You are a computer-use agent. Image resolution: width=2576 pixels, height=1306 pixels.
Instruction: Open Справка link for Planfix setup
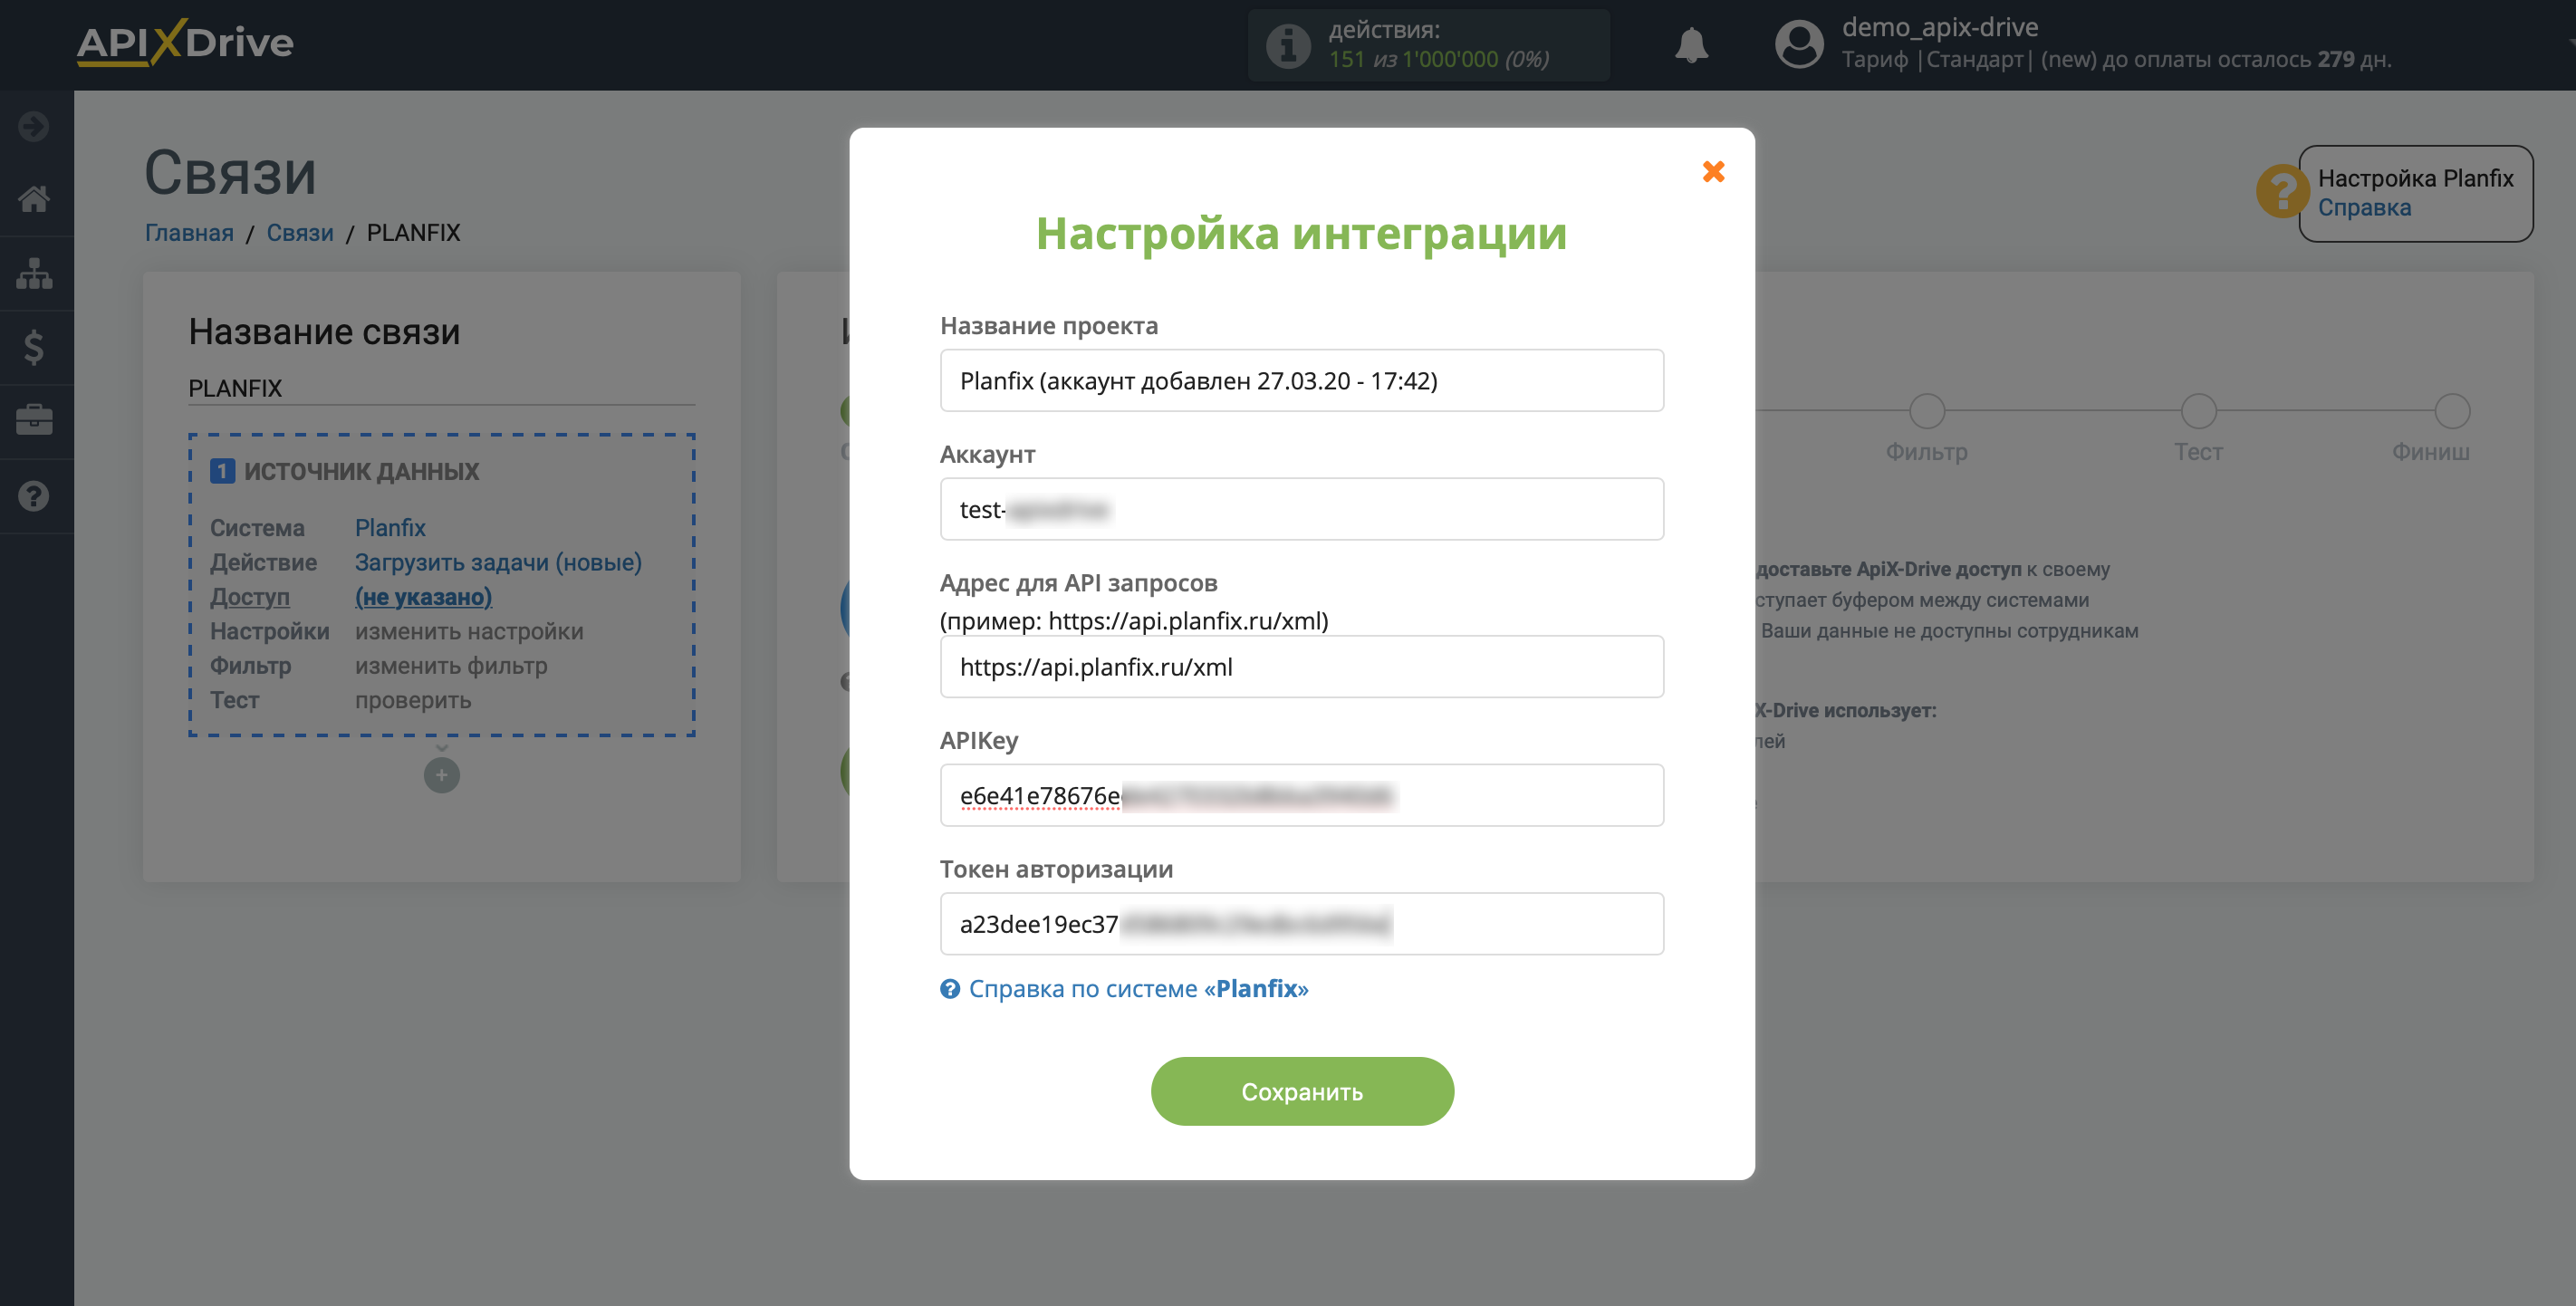[2364, 207]
